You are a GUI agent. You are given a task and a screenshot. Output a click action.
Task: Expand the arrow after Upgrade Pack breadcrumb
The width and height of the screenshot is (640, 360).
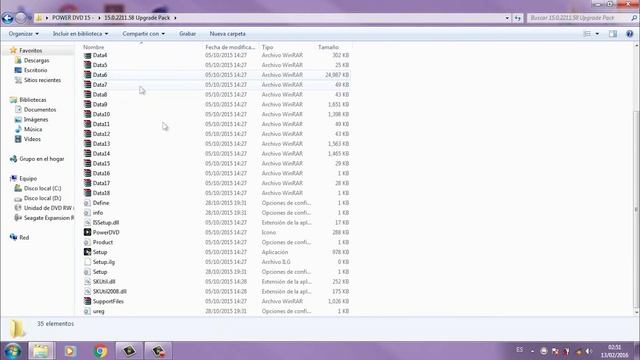pyautogui.click(x=175, y=18)
